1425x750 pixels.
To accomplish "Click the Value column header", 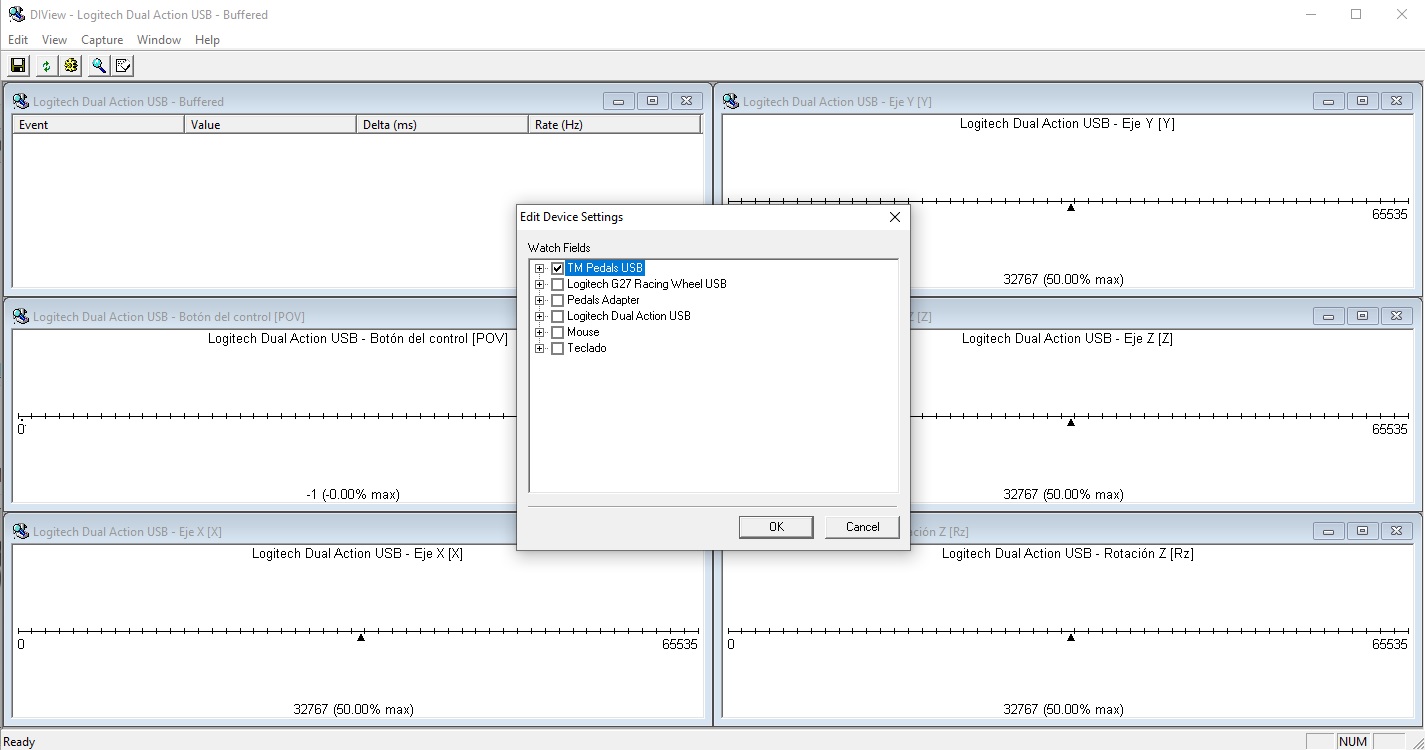I will pos(270,125).
